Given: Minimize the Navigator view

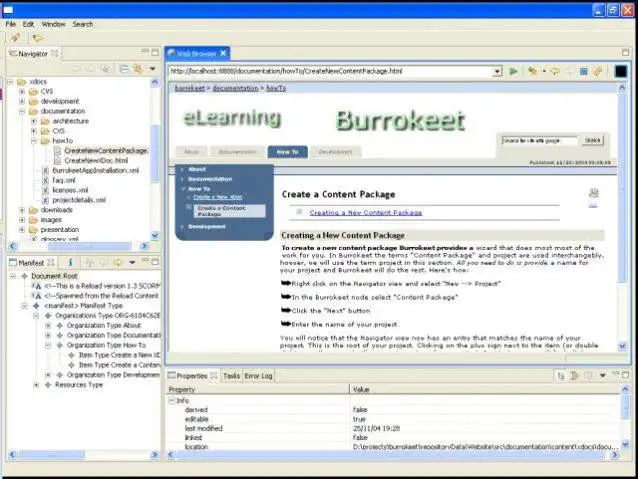Looking at the screenshot, I should pyautogui.click(x=145, y=51).
